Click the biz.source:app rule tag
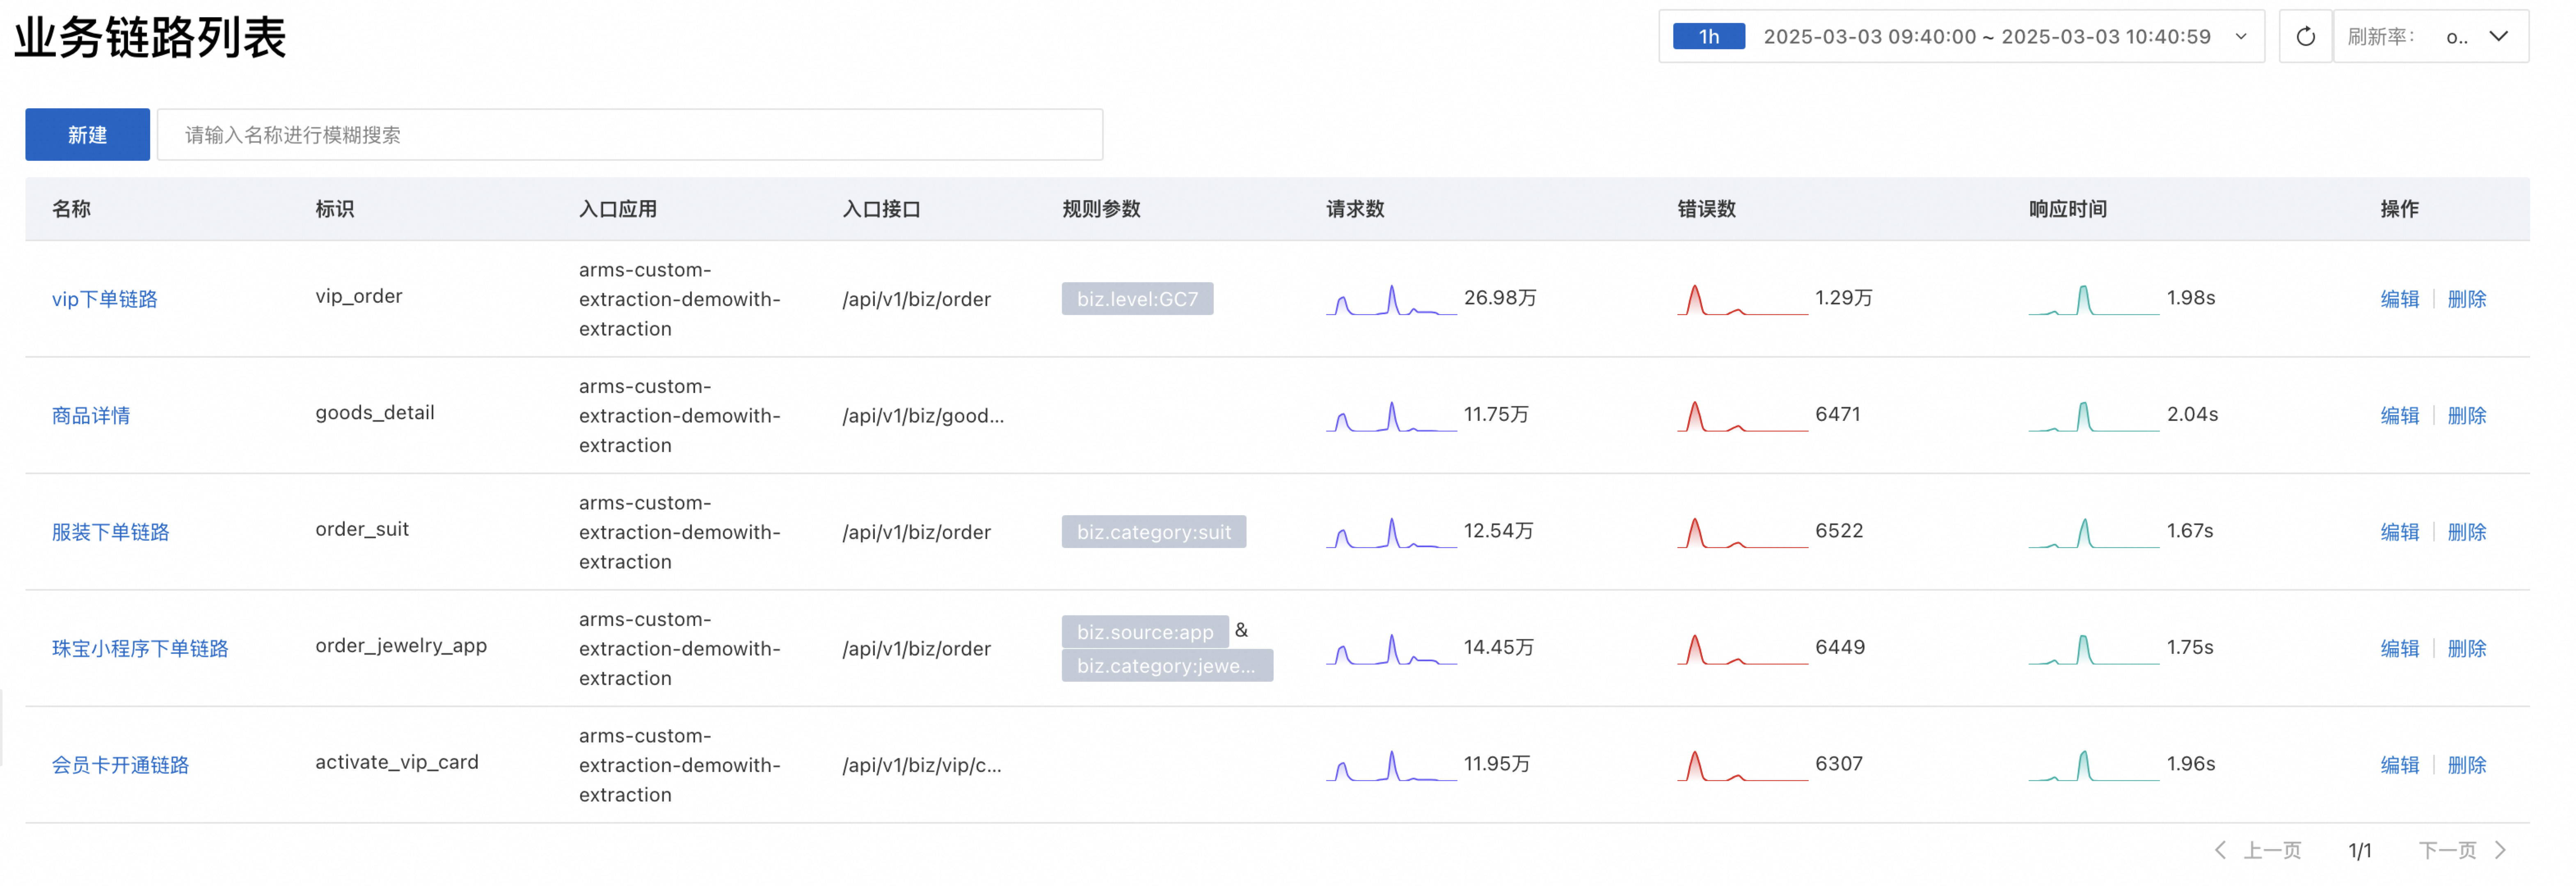Screen dimensions: 2576x886 tap(1145, 632)
